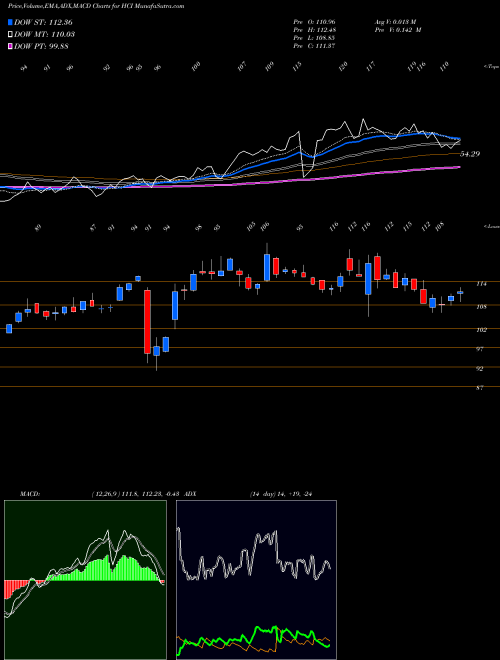Screen dimensions: 500x660
Task: Click the MACD panel heading label
Action: 29,494
